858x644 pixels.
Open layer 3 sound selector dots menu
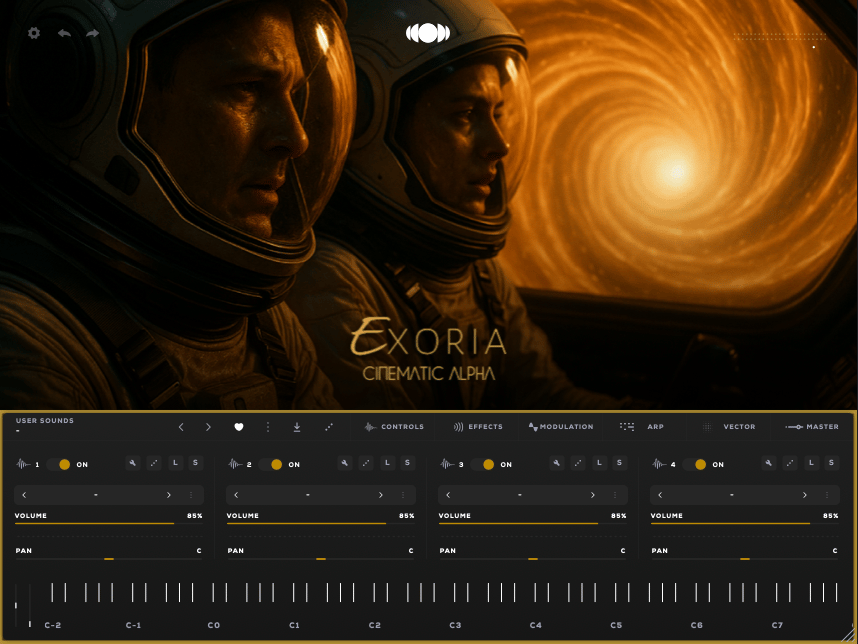pyautogui.click(x=615, y=495)
